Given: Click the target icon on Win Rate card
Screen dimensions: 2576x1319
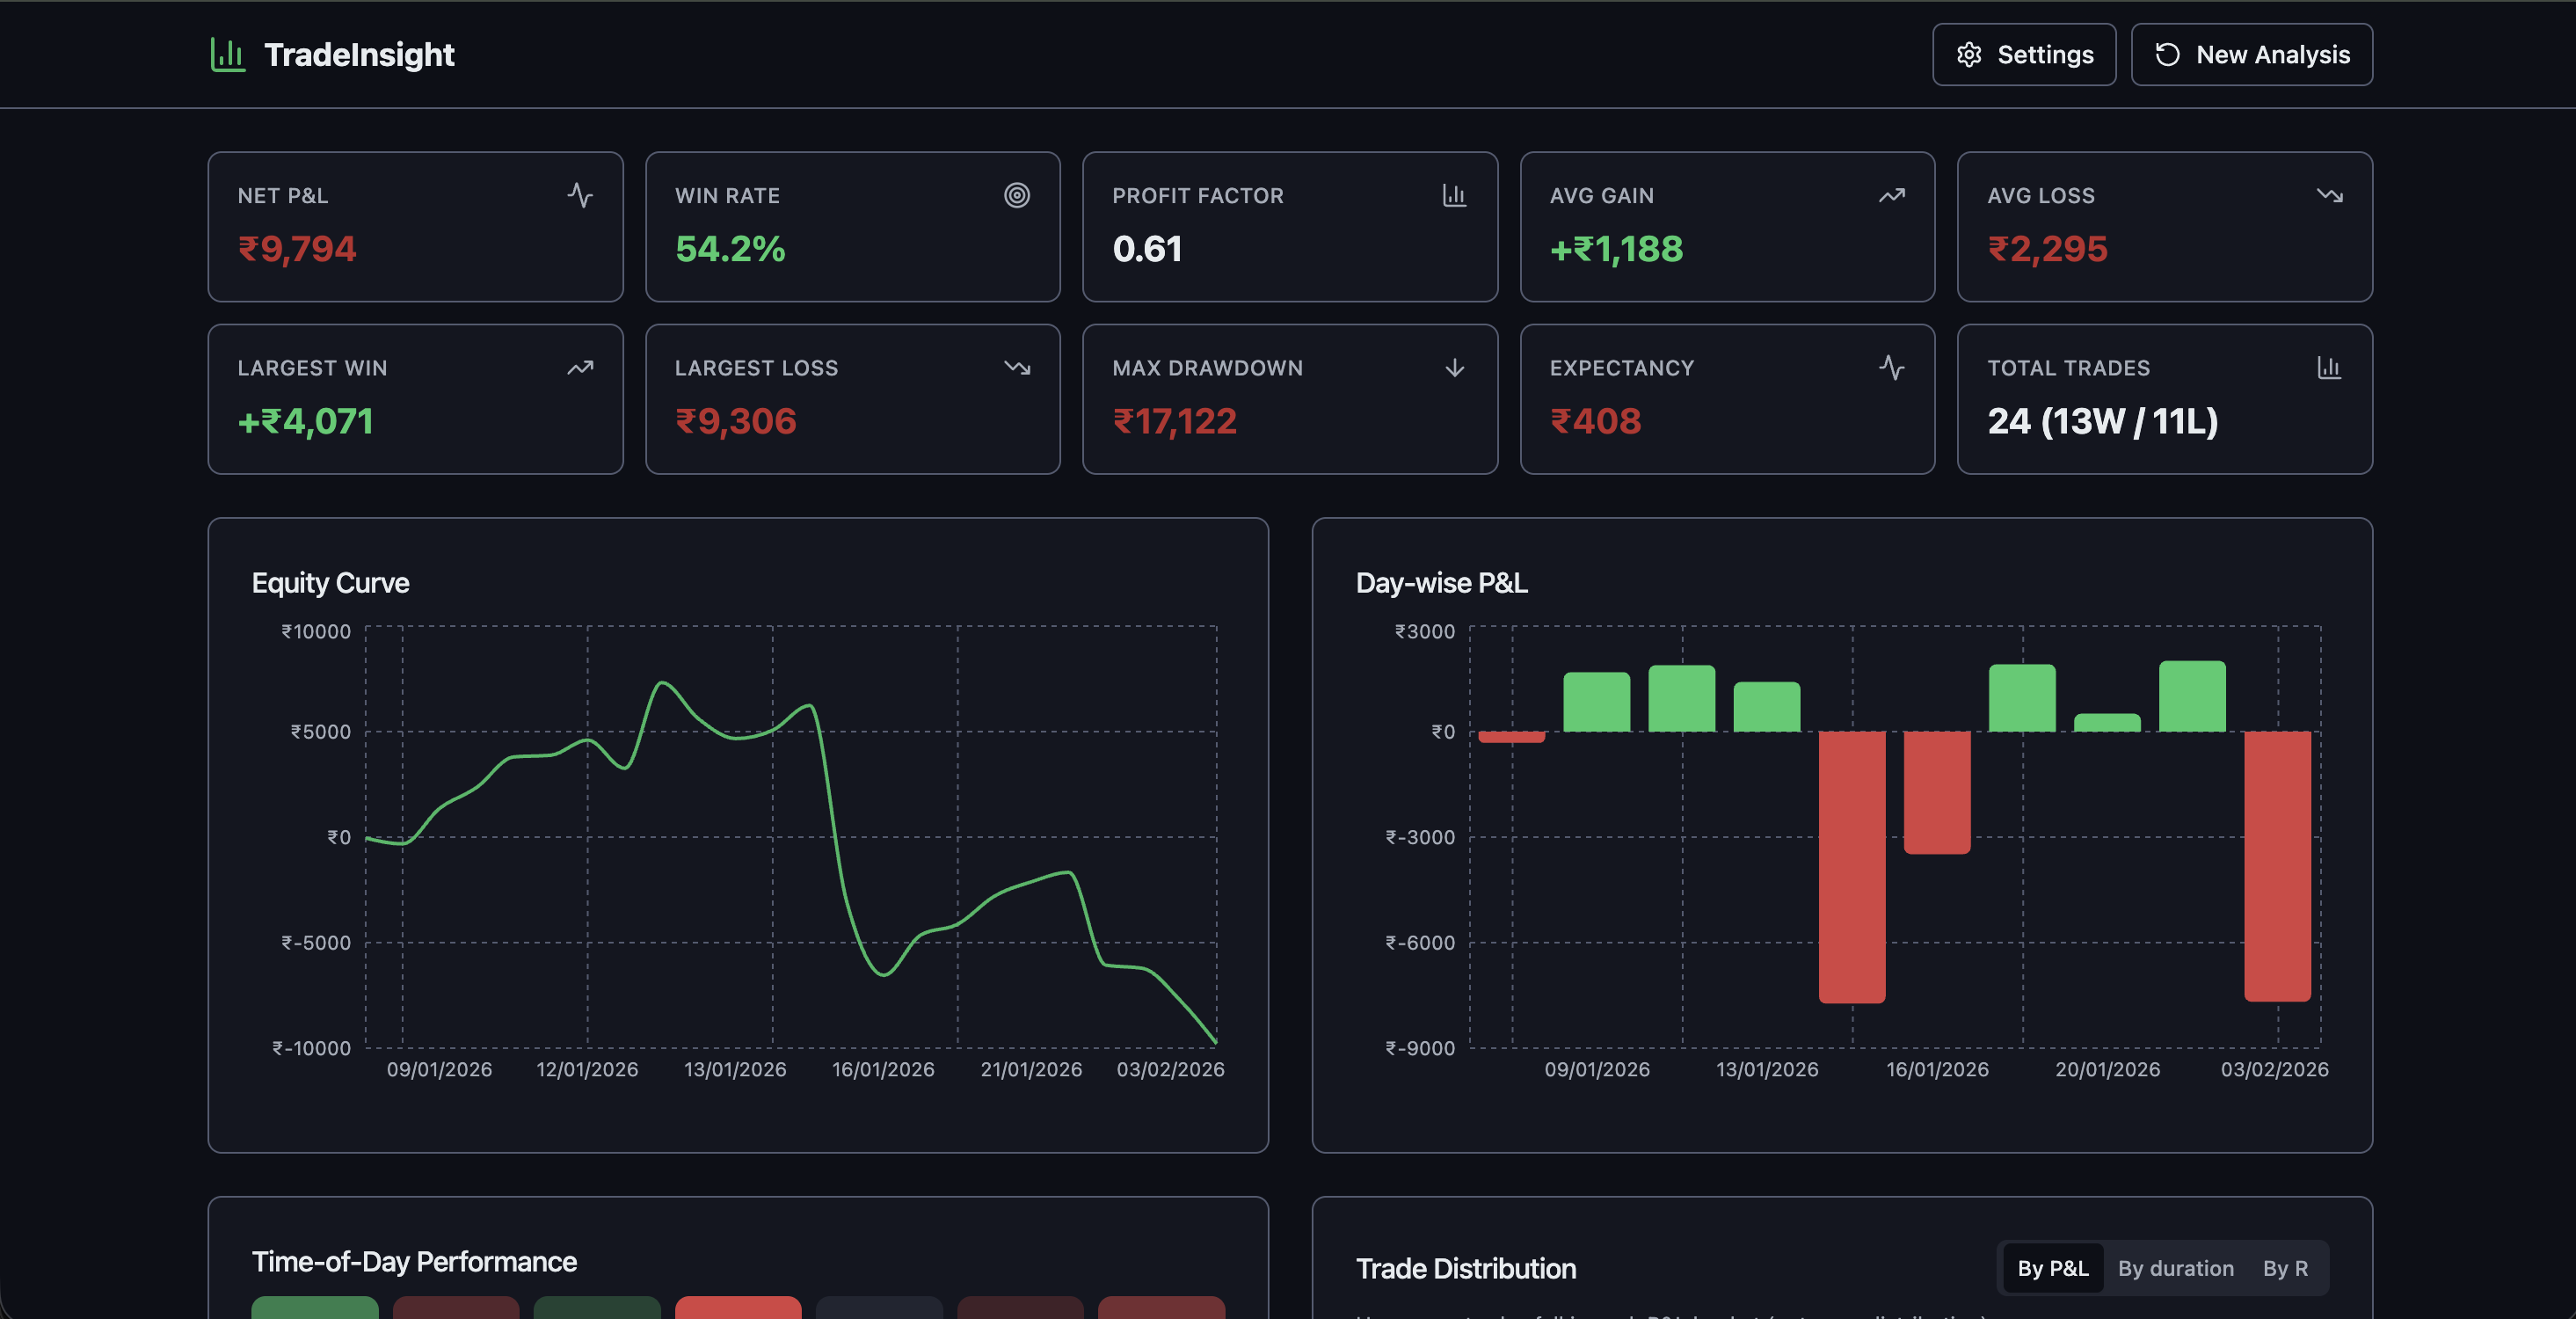Looking at the screenshot, I should tap(1018, 196).
